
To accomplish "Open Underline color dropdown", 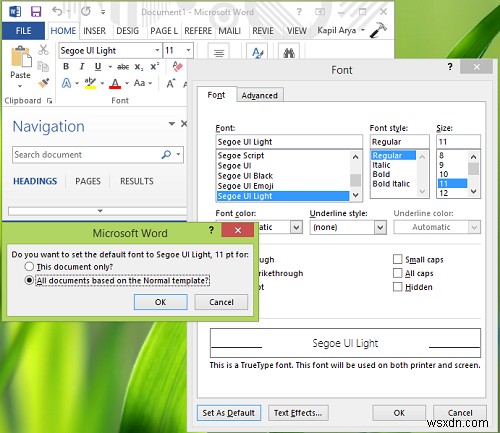I will (x=474, y=227).
